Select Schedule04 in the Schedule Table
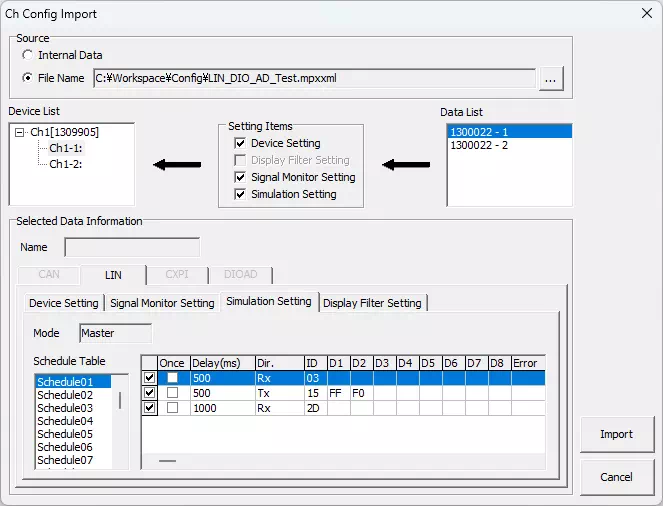663x506 pixels. click(x=73, y=421)
